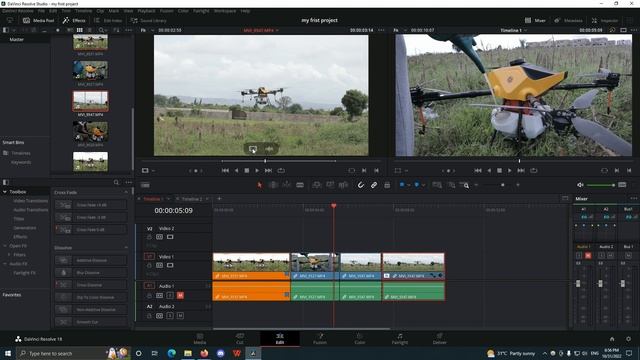Click the Overwrite Clip edit icon
640x360 pixels.
[330, 185]
